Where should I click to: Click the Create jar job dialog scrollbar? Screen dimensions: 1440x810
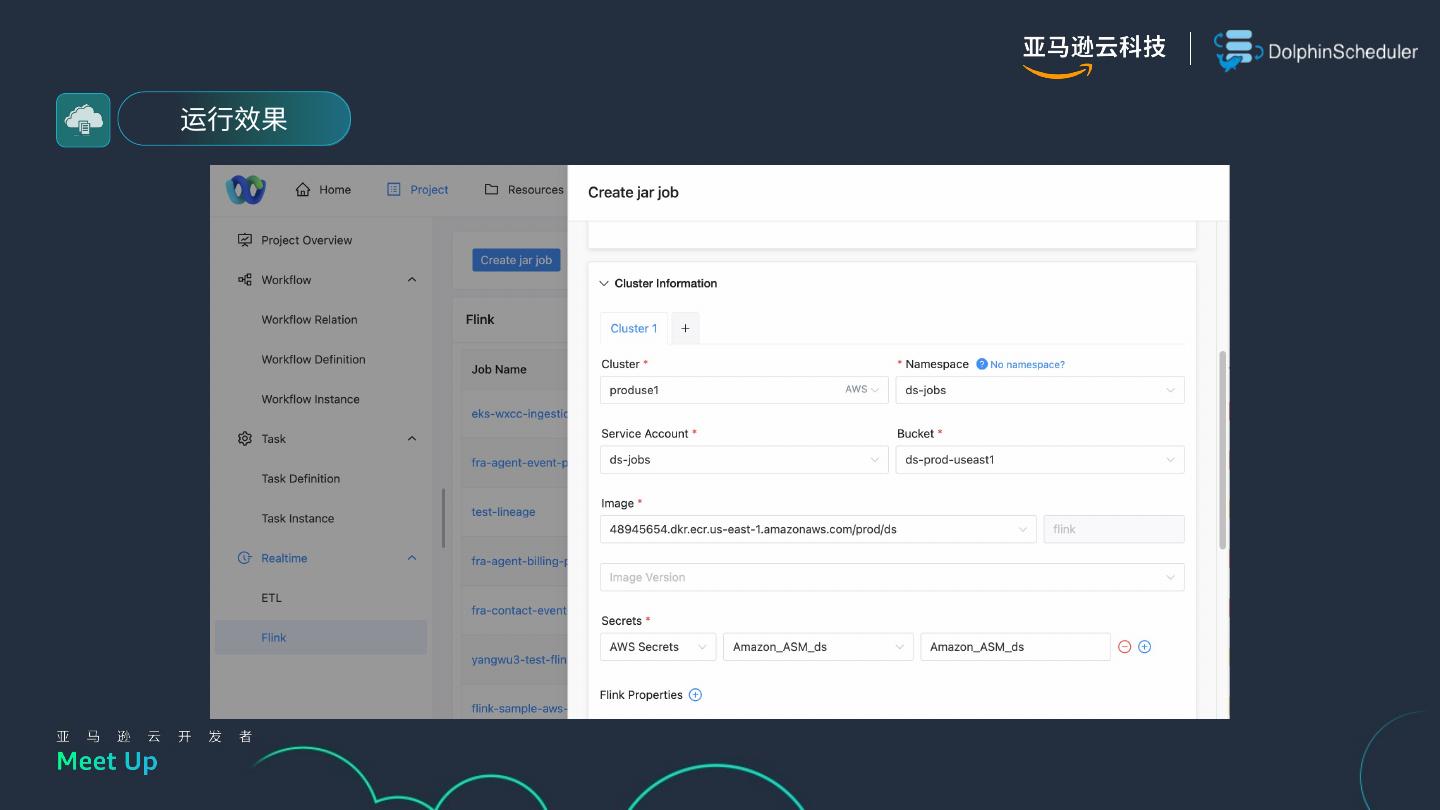tap(1222, 450)
